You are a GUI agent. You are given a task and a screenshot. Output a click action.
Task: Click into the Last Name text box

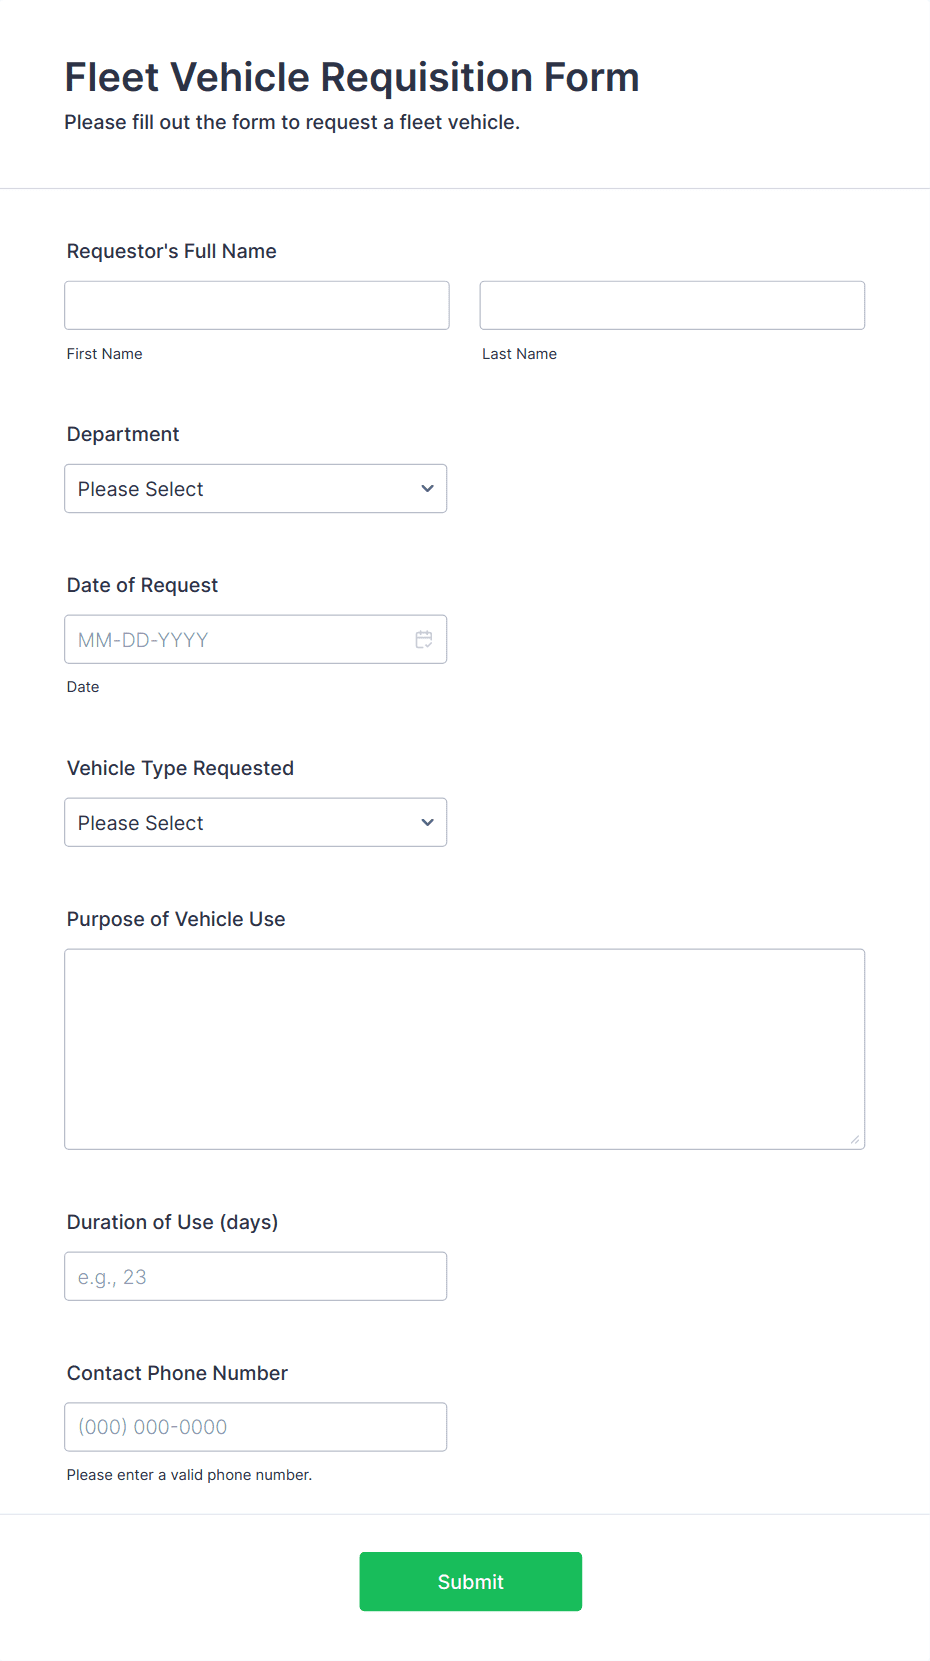tap(672, 305)
